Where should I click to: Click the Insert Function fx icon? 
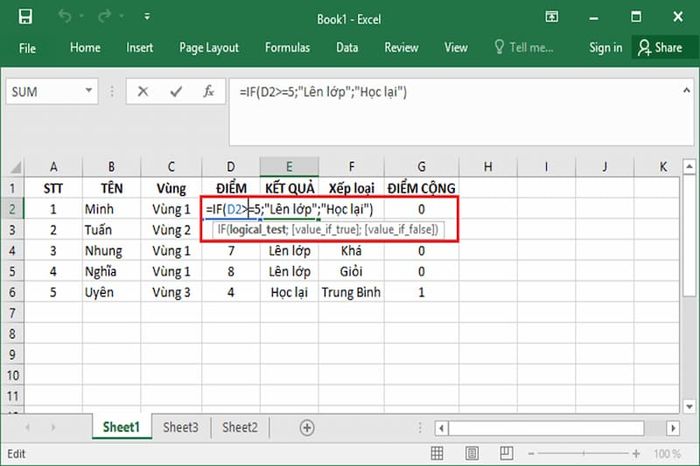tap(208, 92)
